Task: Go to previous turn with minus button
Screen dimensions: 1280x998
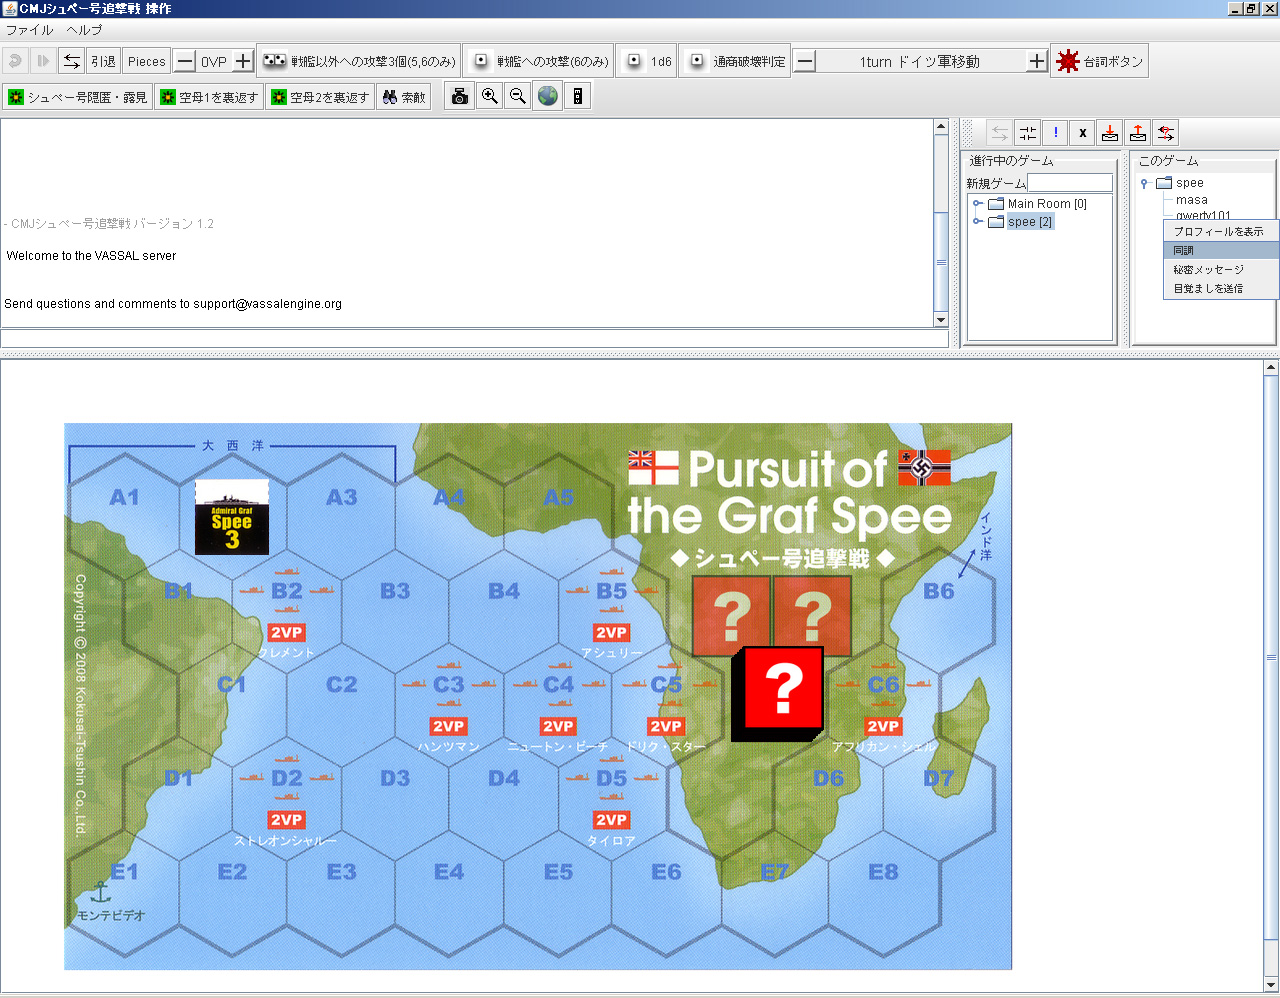Action: click(x=805, y=61)
